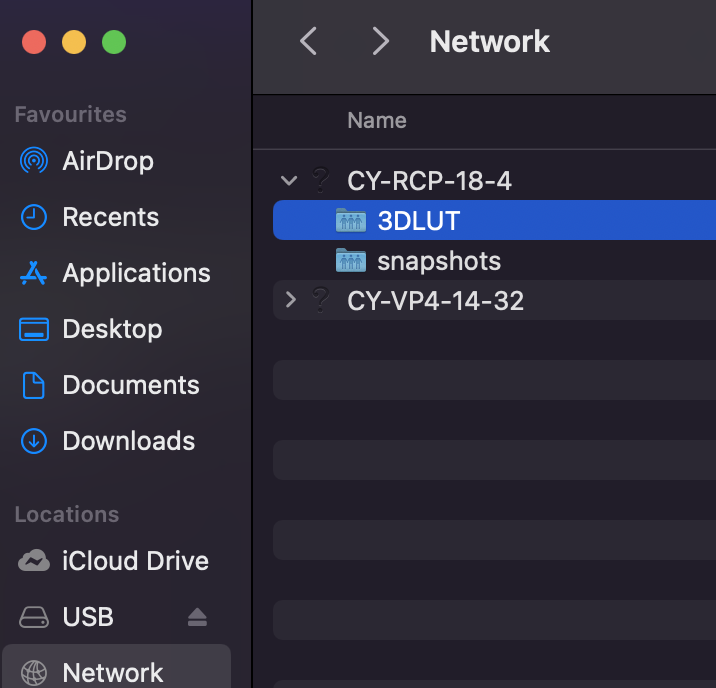Open the Recents label in the sidebar

pos(111,217)
